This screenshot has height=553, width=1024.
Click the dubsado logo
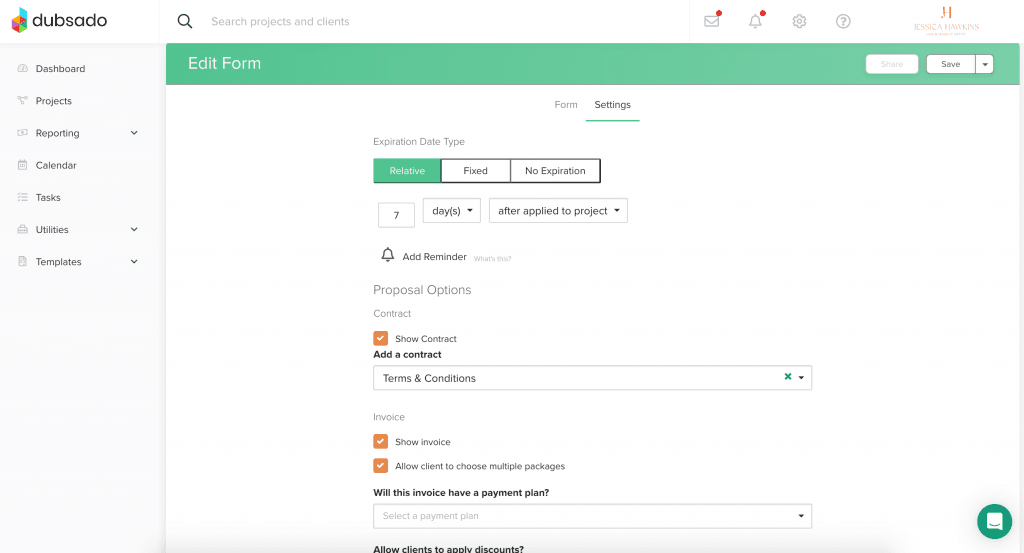(59, 21)
